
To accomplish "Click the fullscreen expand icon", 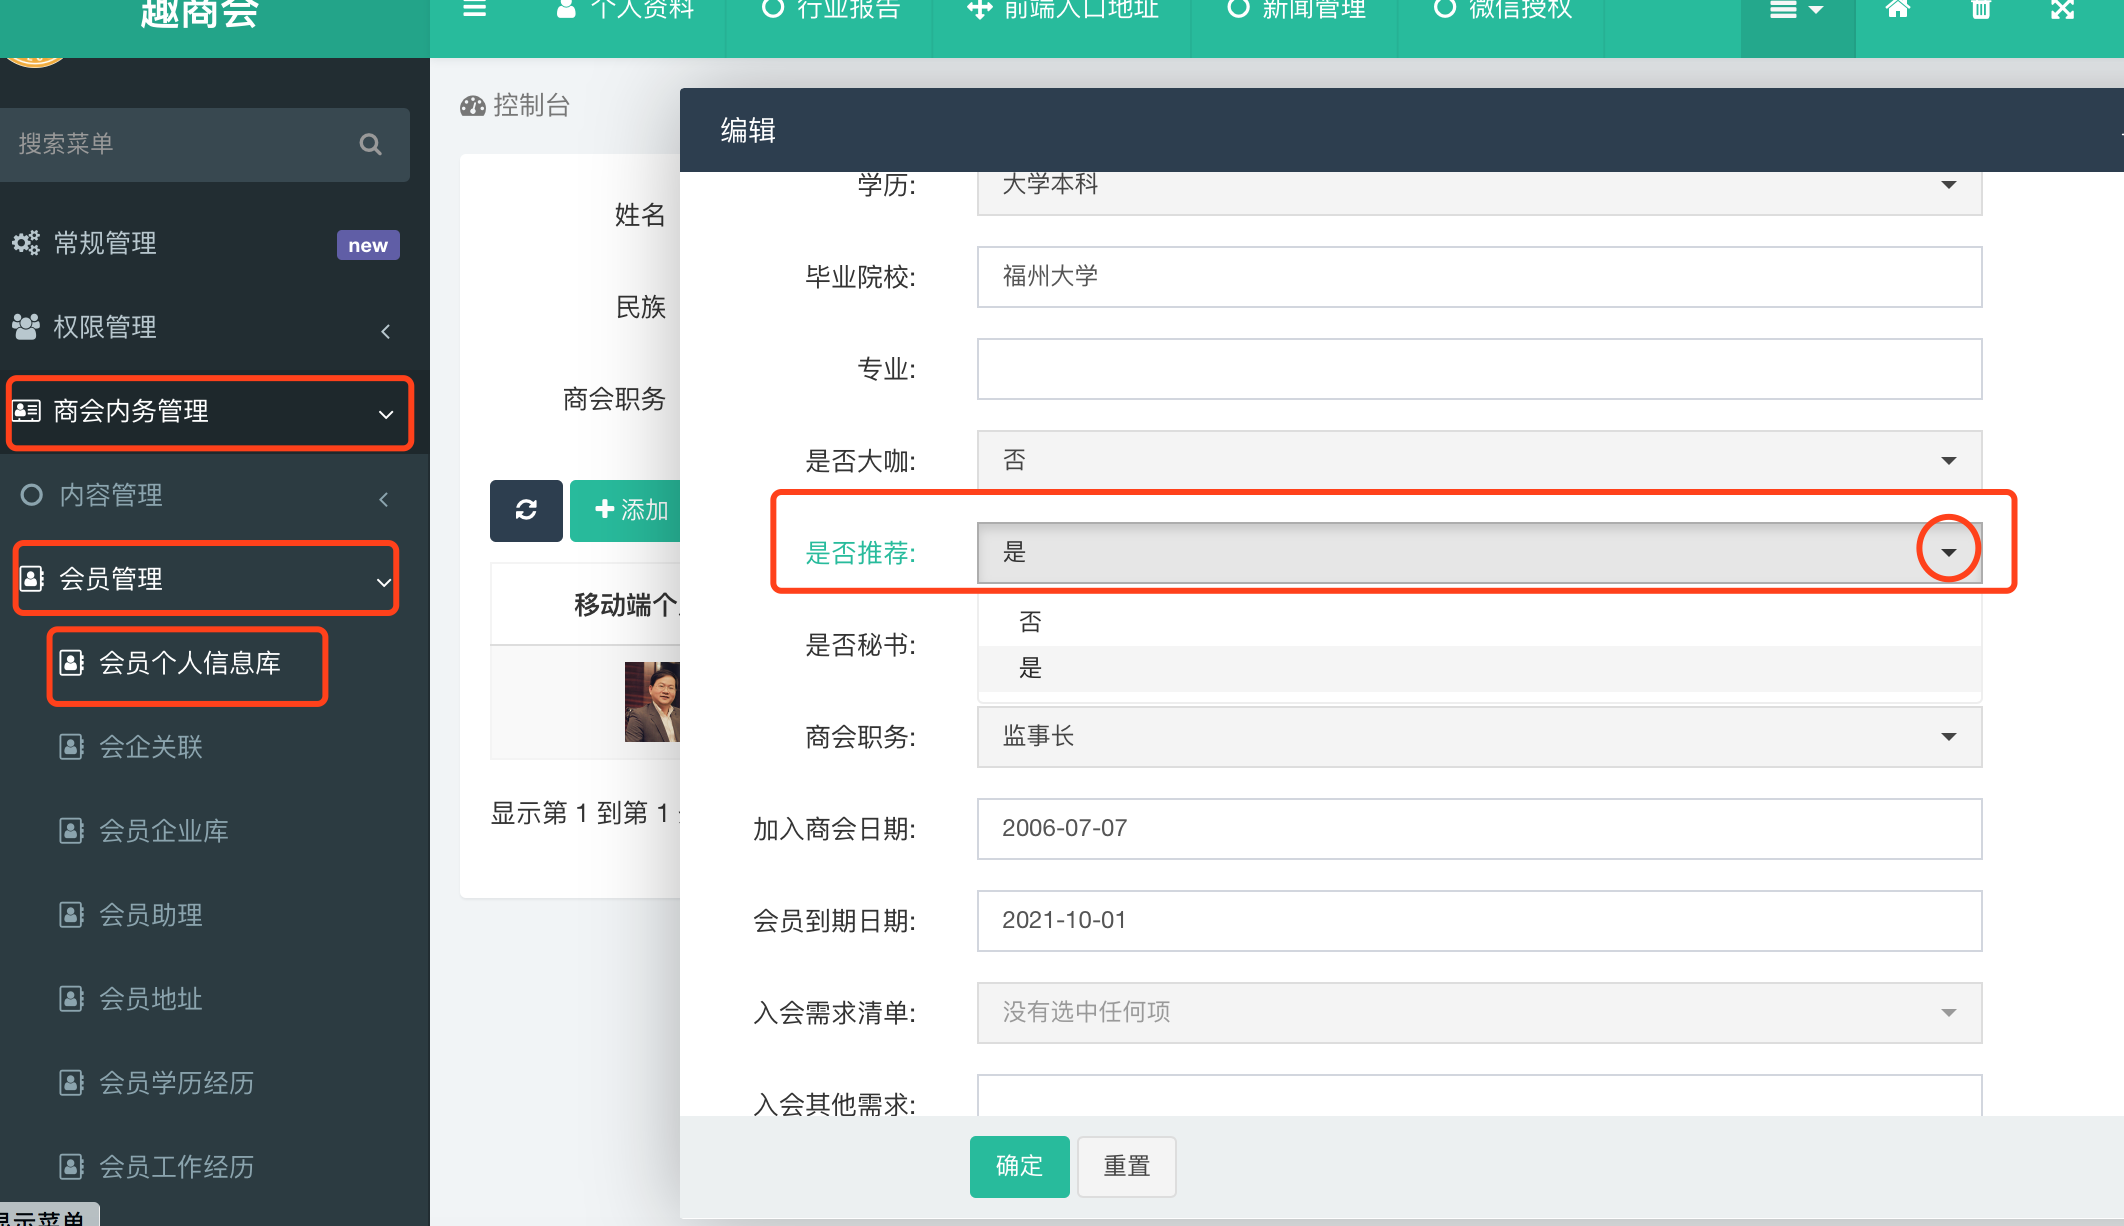I will 2063,10.
